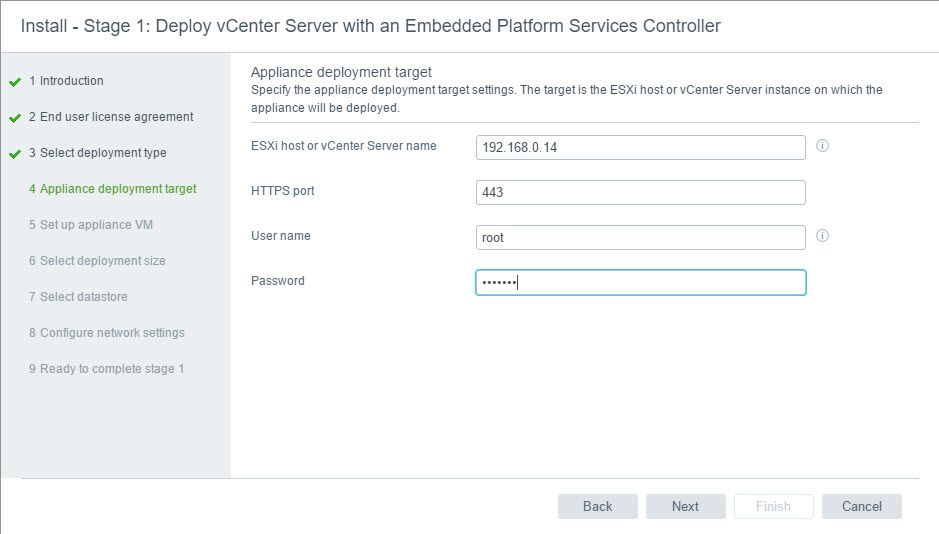Click checkmark beside Select deployment type

point(15,154)
